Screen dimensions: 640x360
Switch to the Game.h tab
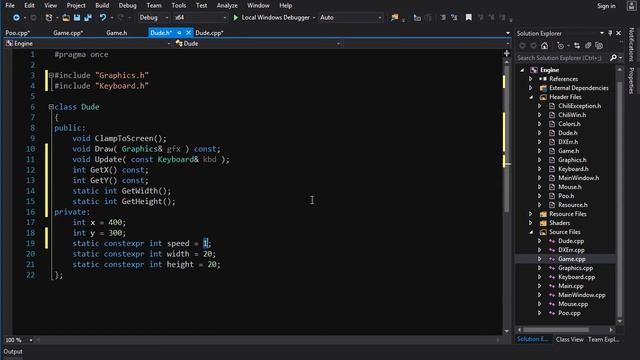[117, 33]
